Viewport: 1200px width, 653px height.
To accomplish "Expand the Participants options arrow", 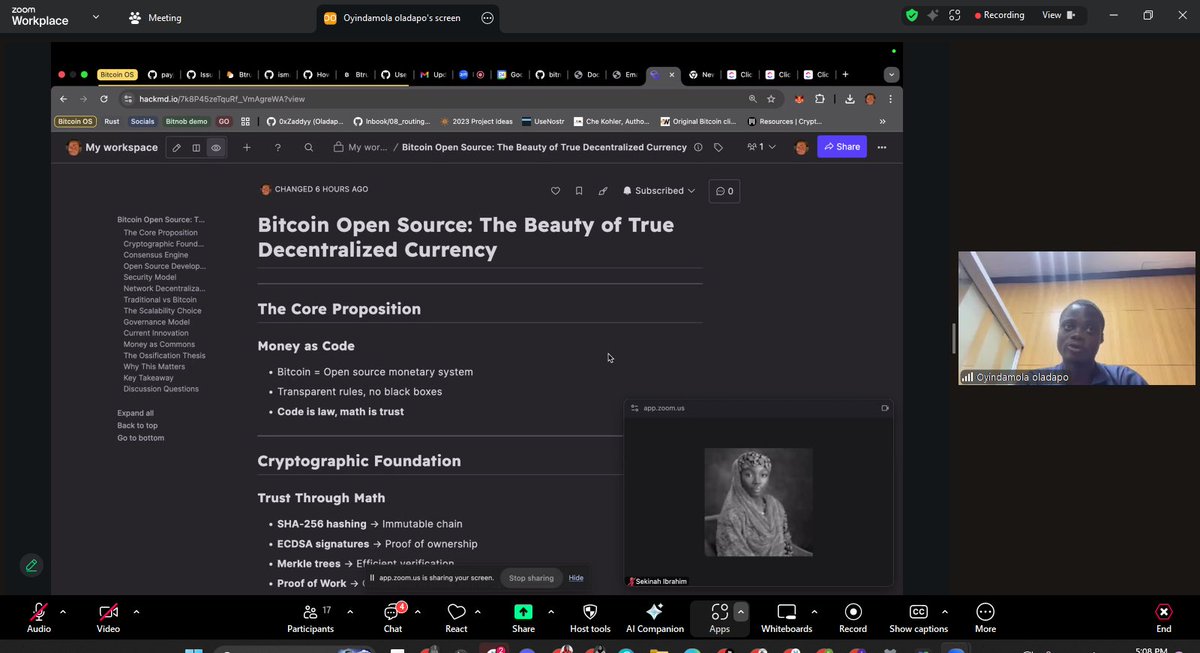I will pyautogui.click(x=352, y=611).
